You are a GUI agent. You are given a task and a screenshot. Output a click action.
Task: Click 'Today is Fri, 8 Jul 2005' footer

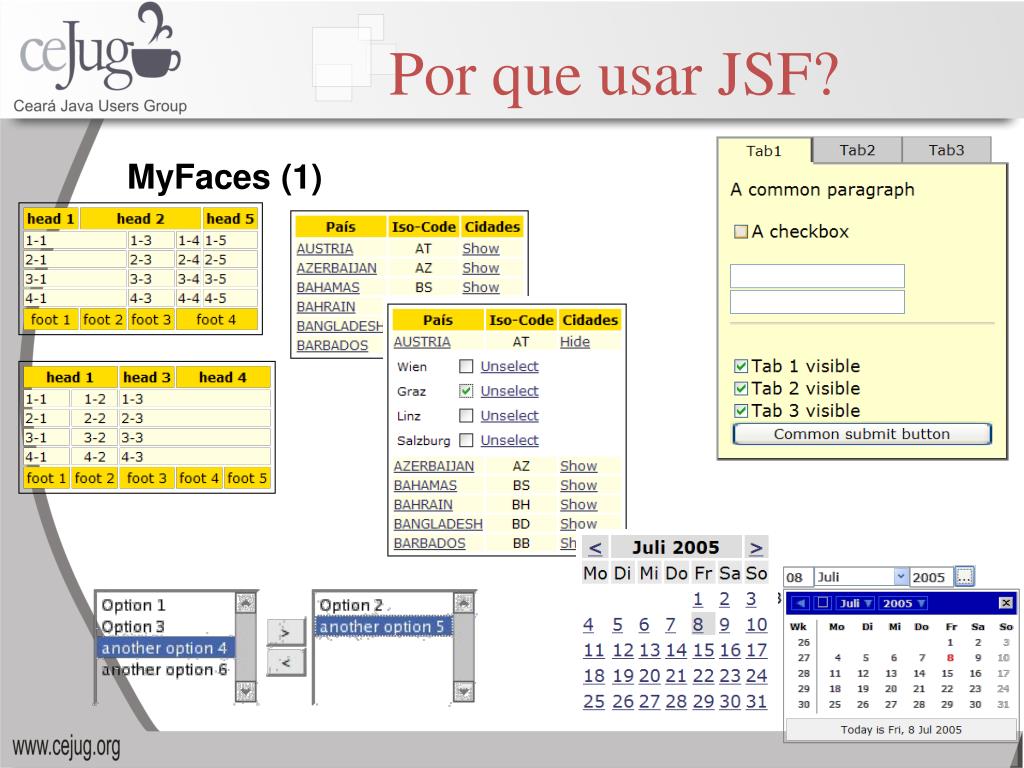[x=901, y=730]
